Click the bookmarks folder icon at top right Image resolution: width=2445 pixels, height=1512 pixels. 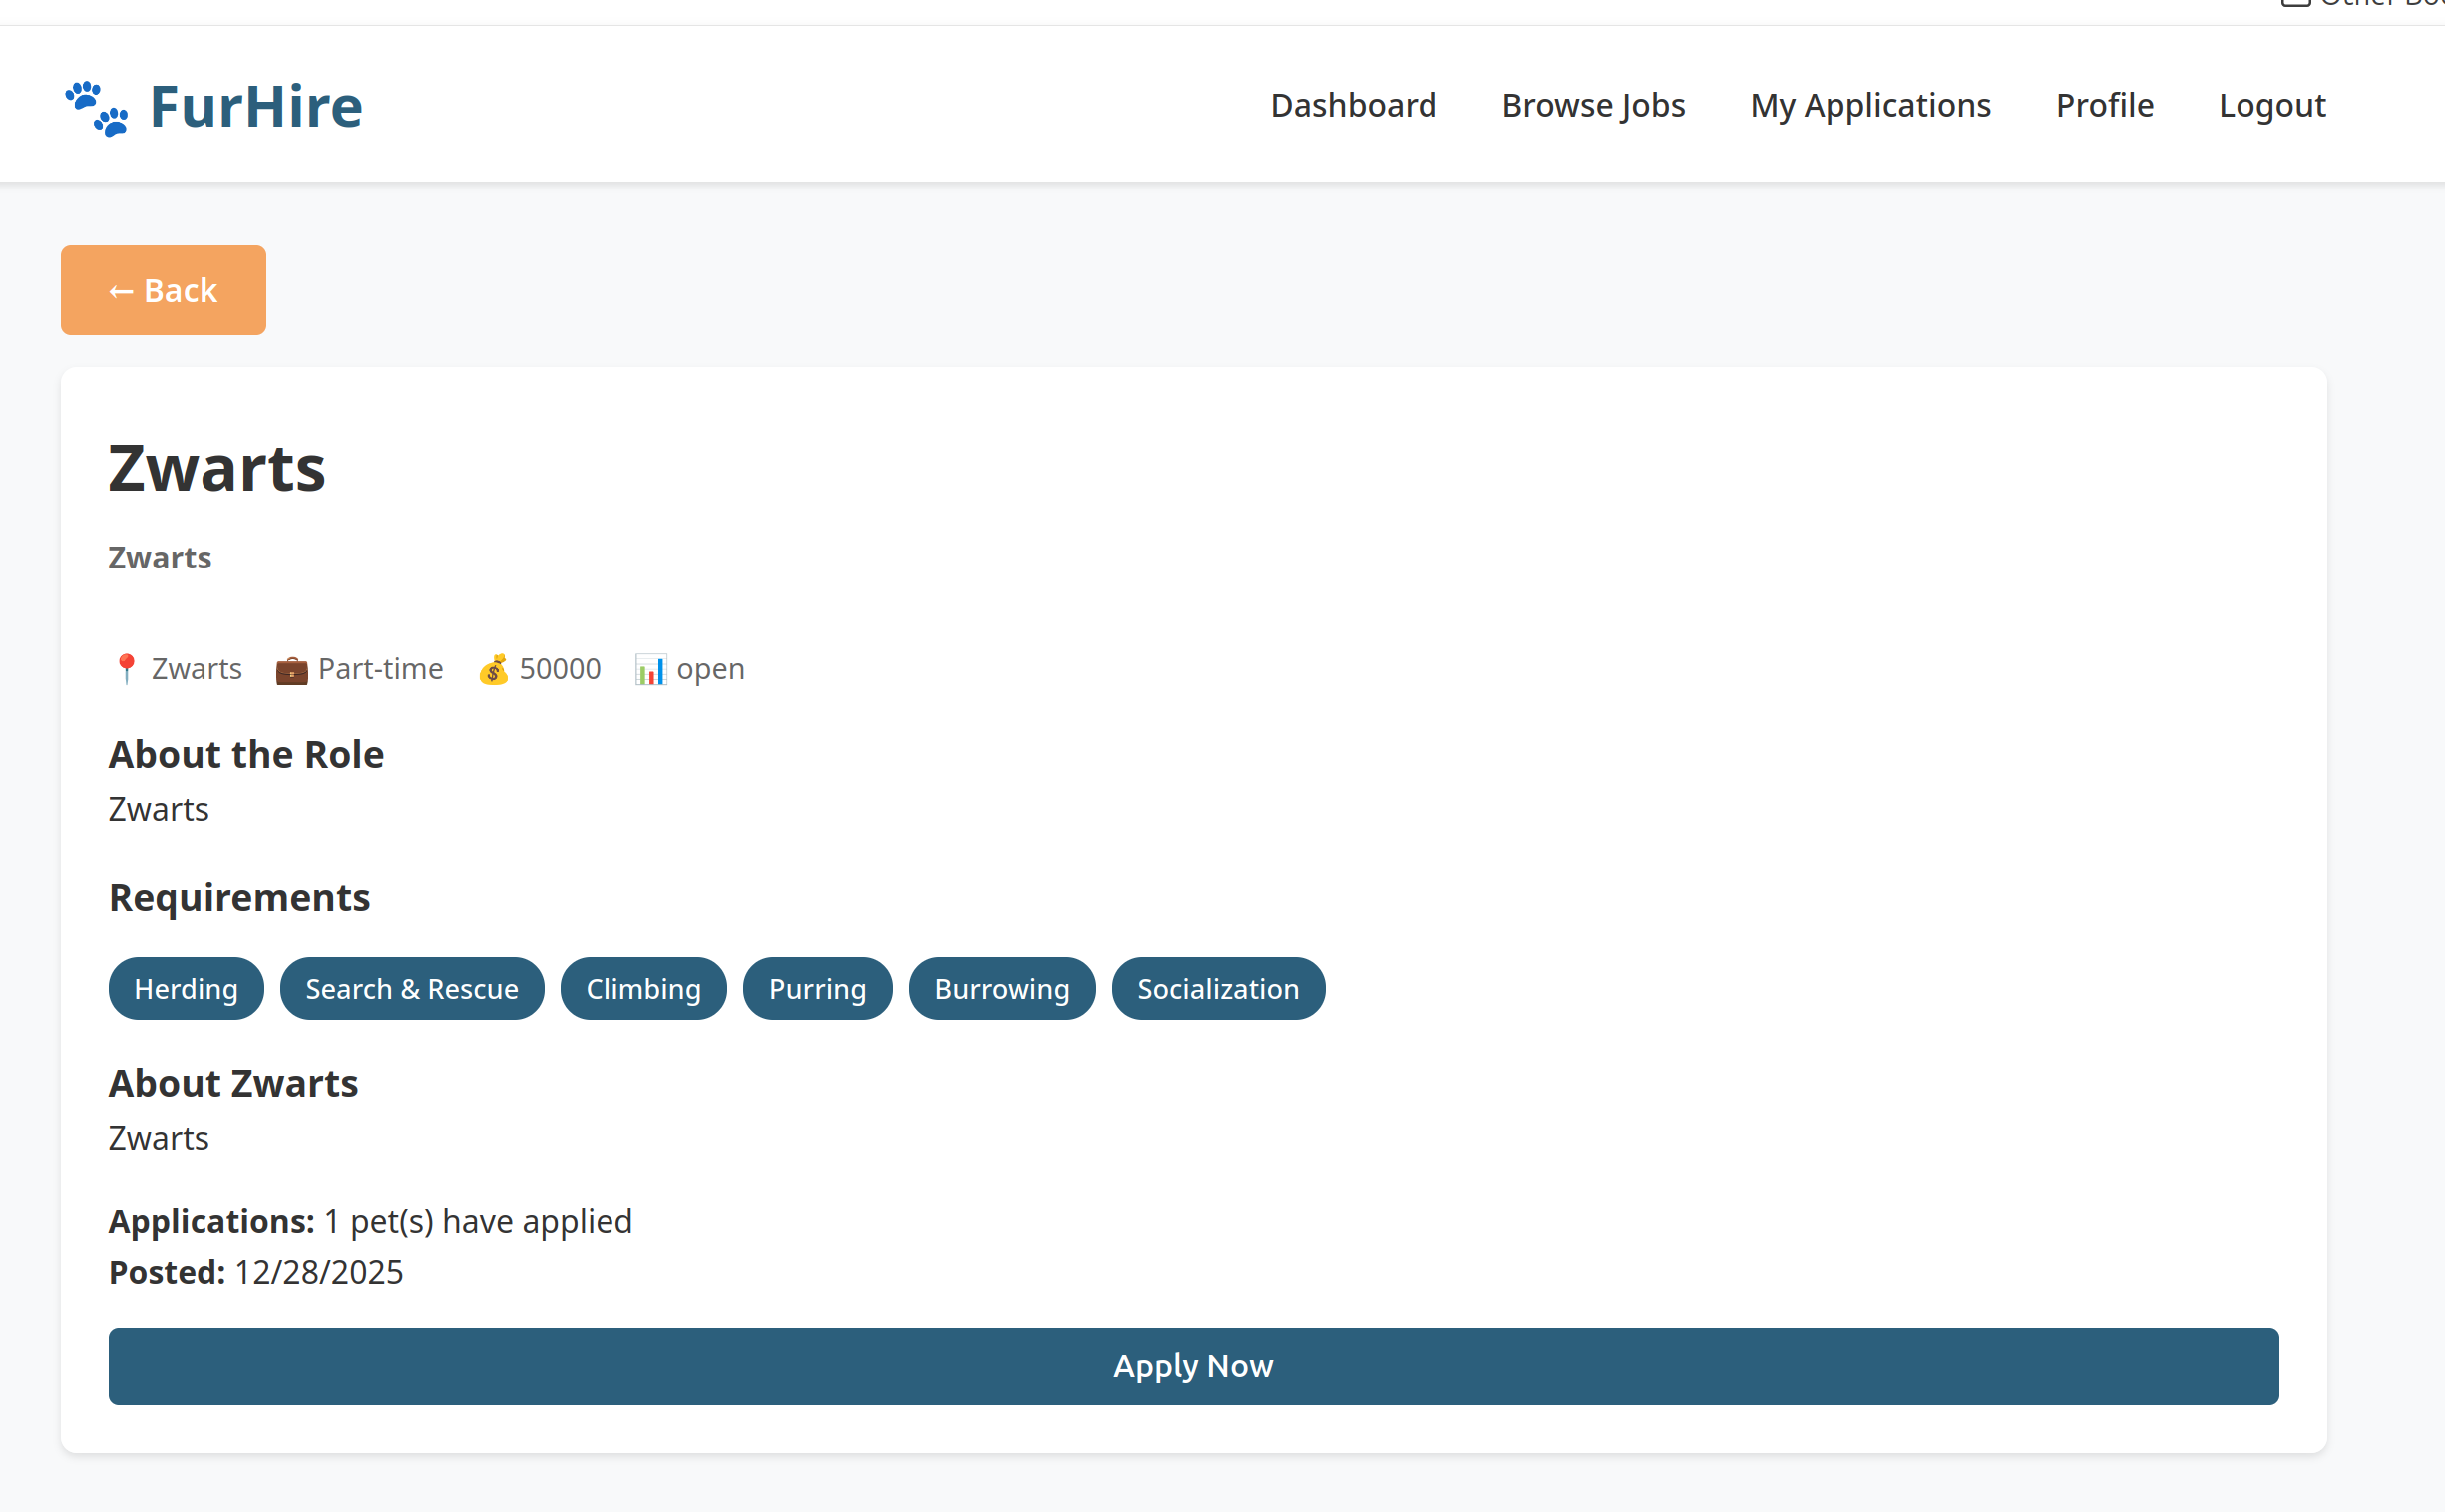pos(2296,3)
